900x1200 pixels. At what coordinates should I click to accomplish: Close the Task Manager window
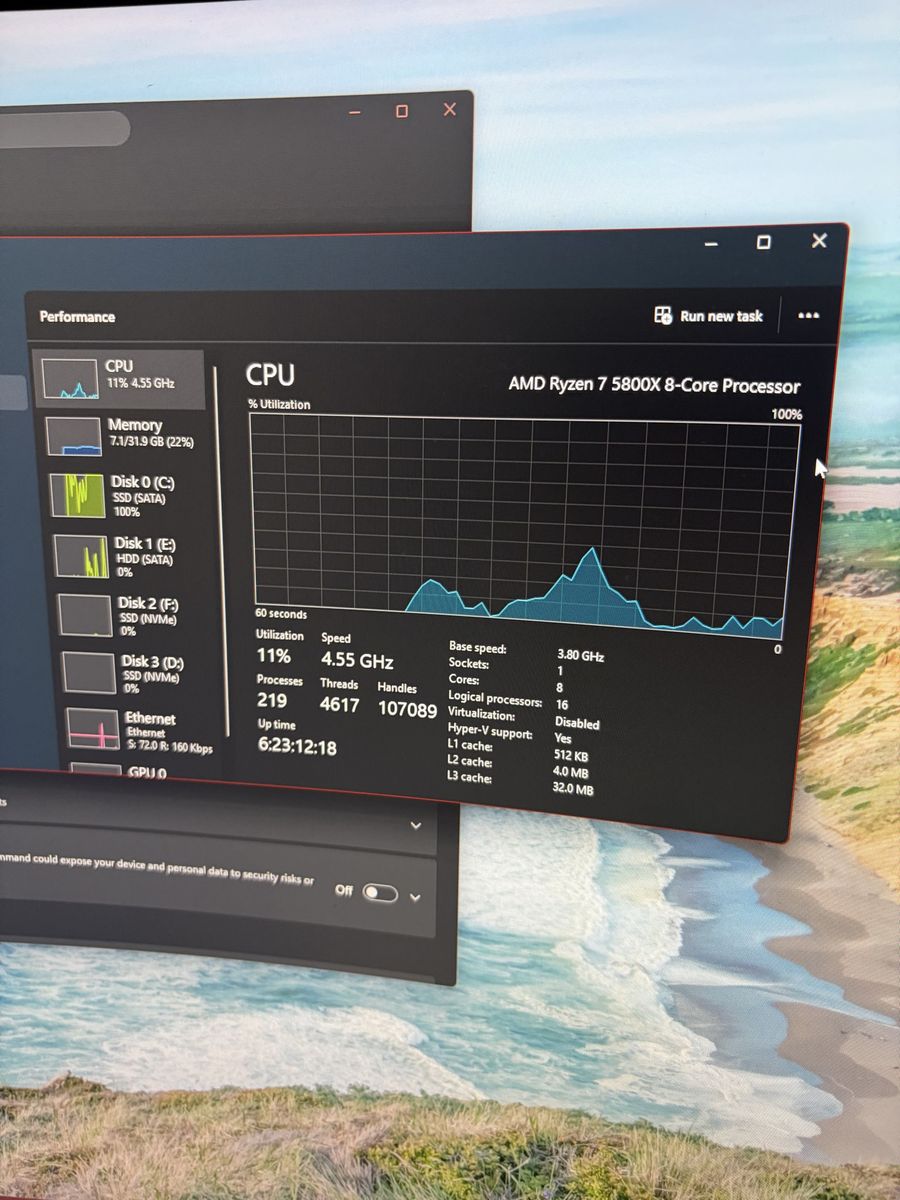click(x=819, y=240)
